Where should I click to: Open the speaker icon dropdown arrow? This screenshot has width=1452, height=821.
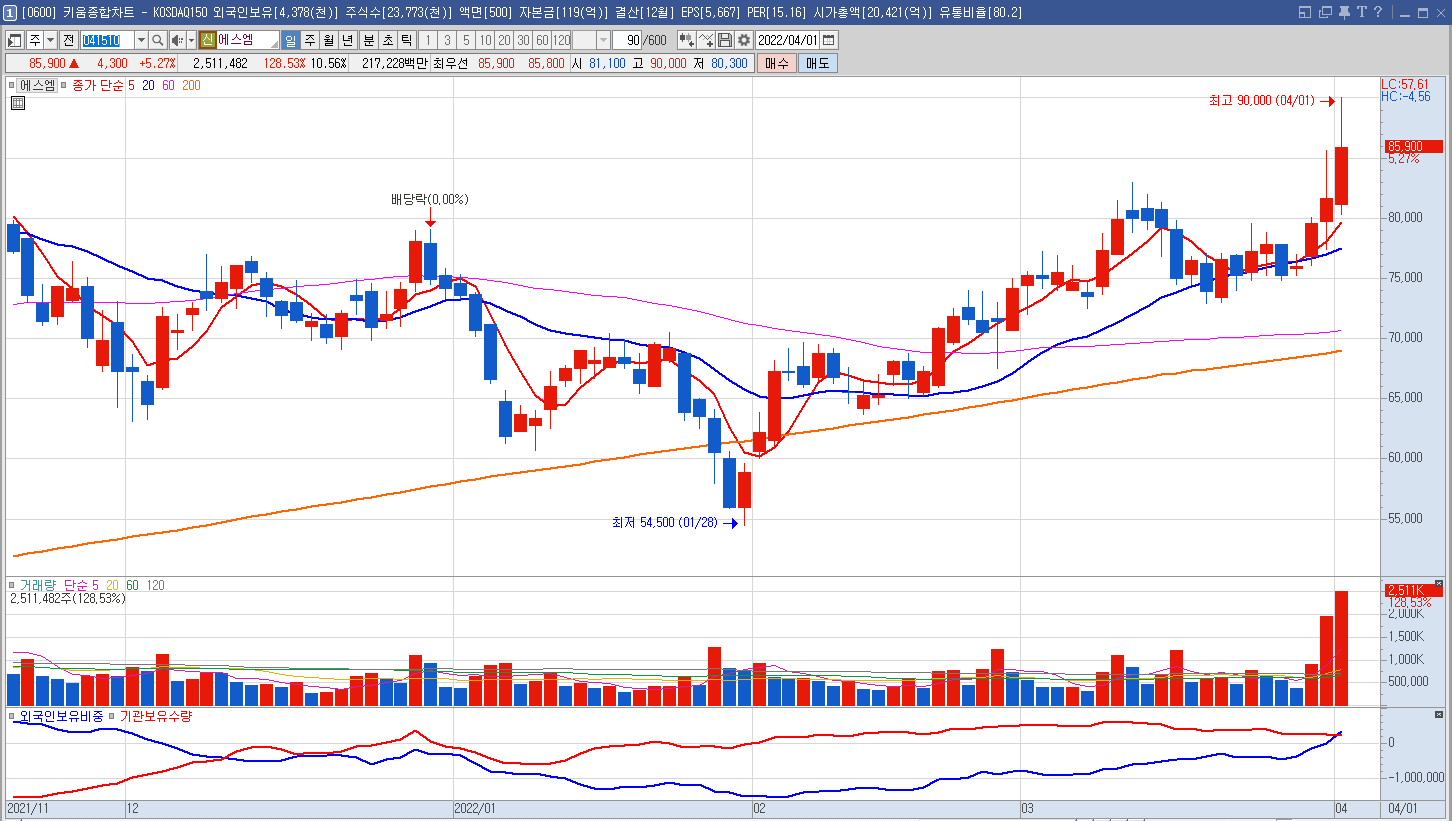point(191,40)
